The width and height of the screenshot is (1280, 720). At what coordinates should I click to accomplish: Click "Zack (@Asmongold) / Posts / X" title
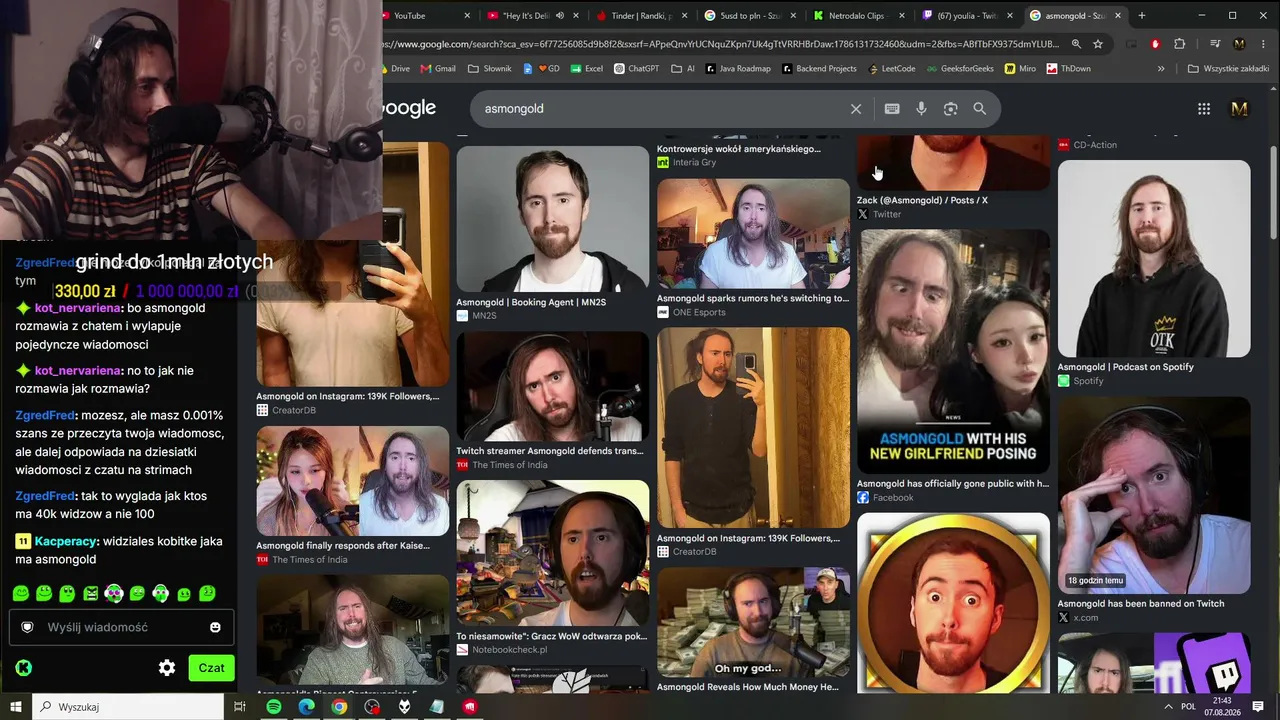click(922, 200)
